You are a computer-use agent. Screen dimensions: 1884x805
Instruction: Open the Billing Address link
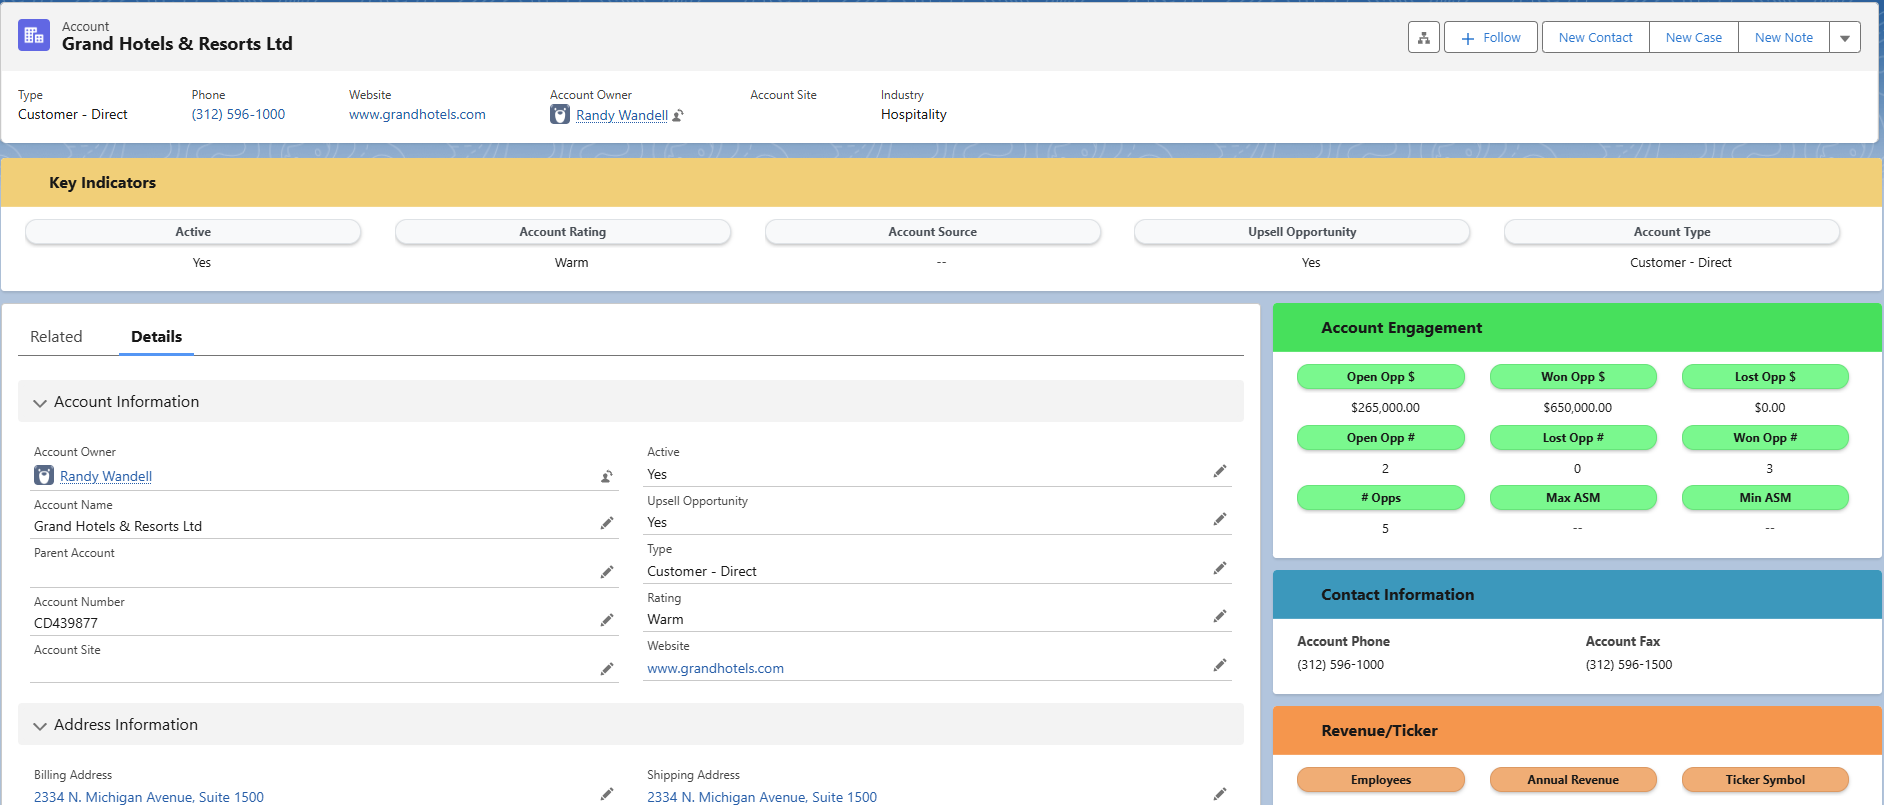click(x=149, y=797)
